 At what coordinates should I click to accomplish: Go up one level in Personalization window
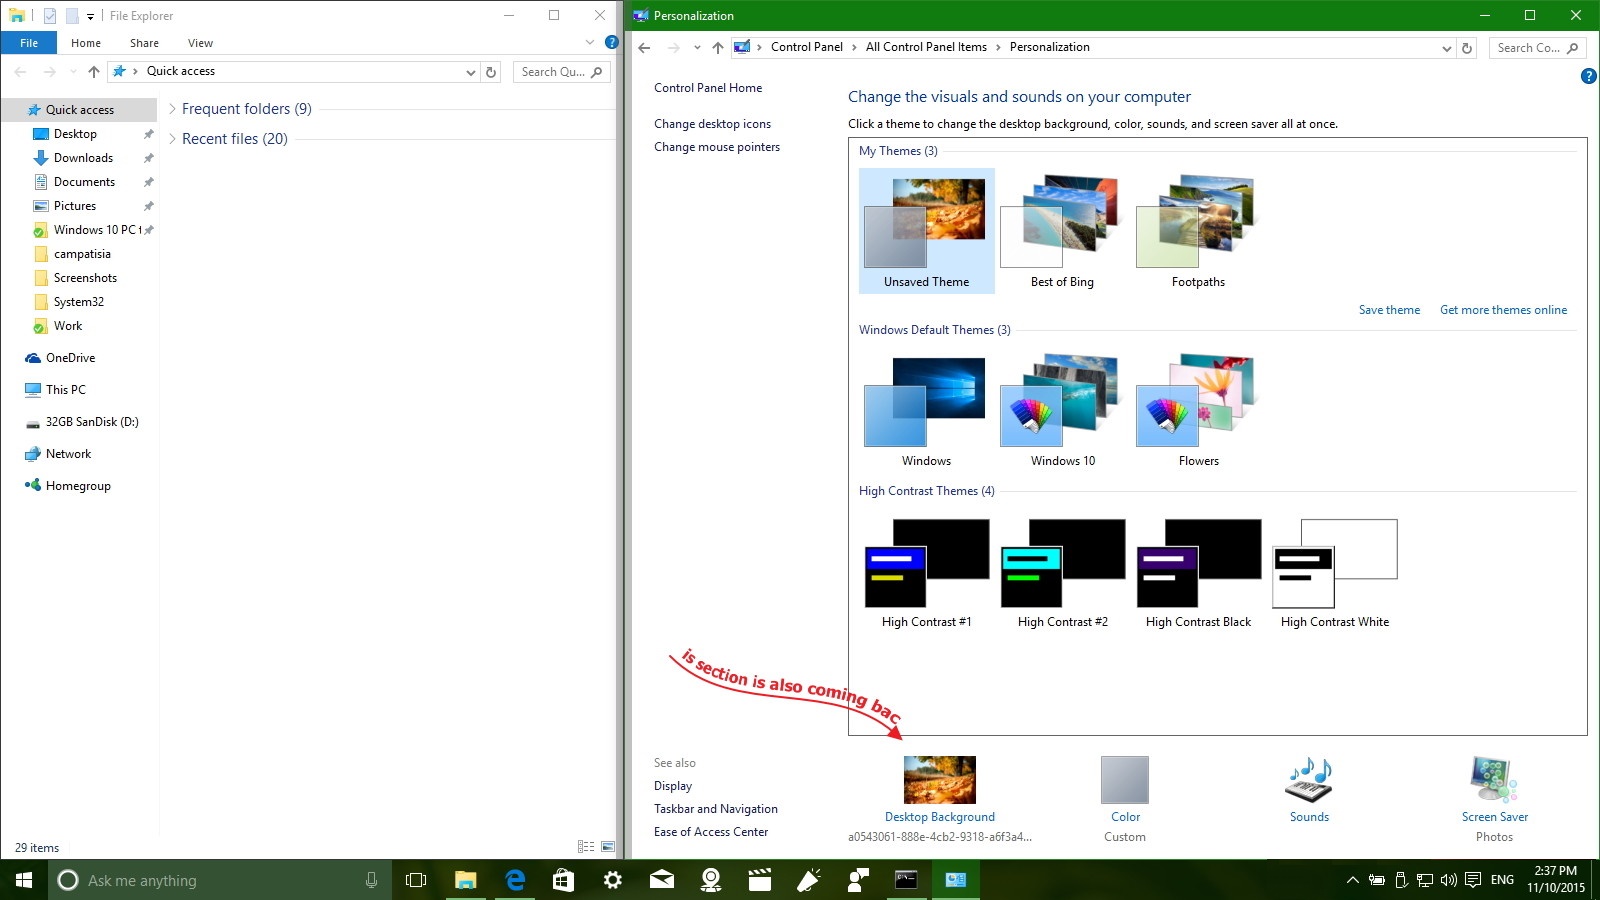[x=717, y=48]
